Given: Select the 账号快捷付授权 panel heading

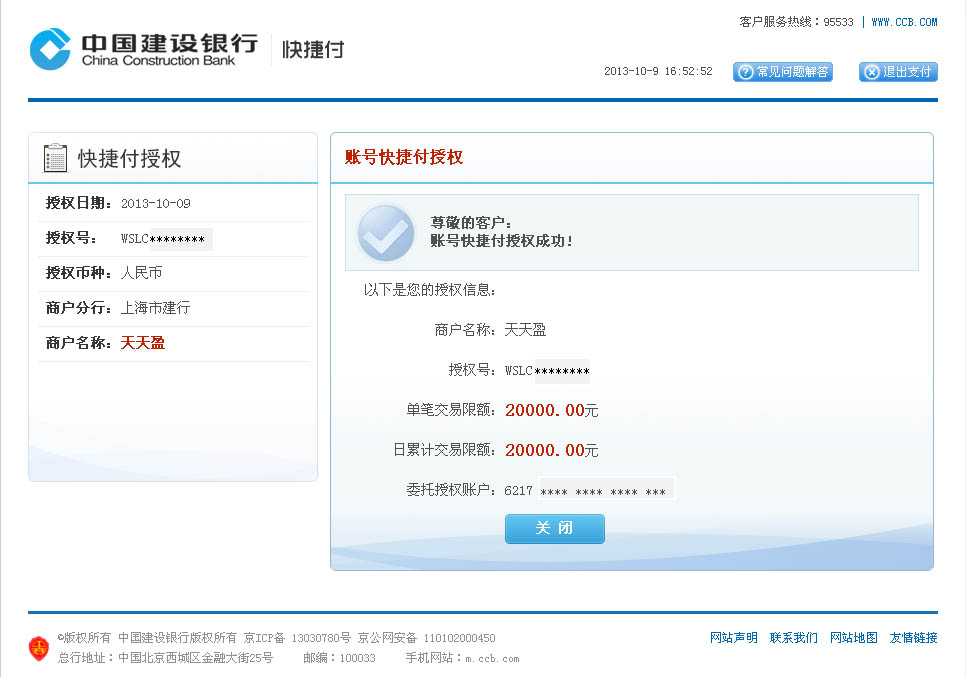Looking at the screenshot, I should 404,157.
